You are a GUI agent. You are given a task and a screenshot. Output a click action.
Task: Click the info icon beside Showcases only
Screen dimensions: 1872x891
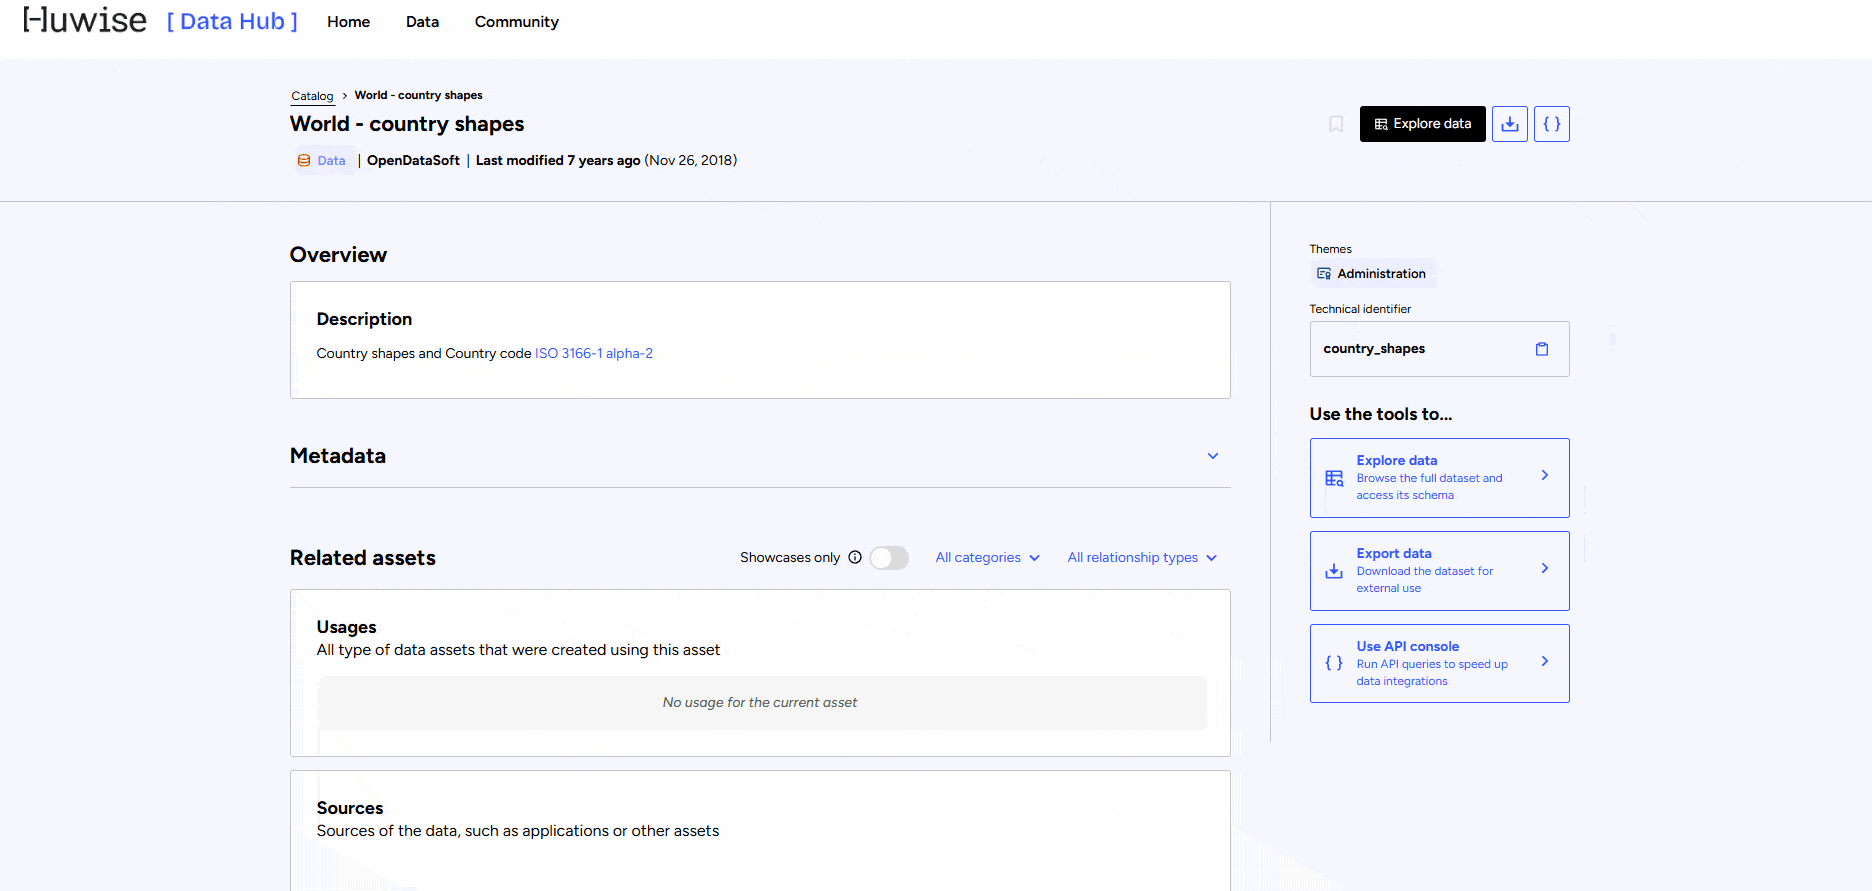[855, 558]
